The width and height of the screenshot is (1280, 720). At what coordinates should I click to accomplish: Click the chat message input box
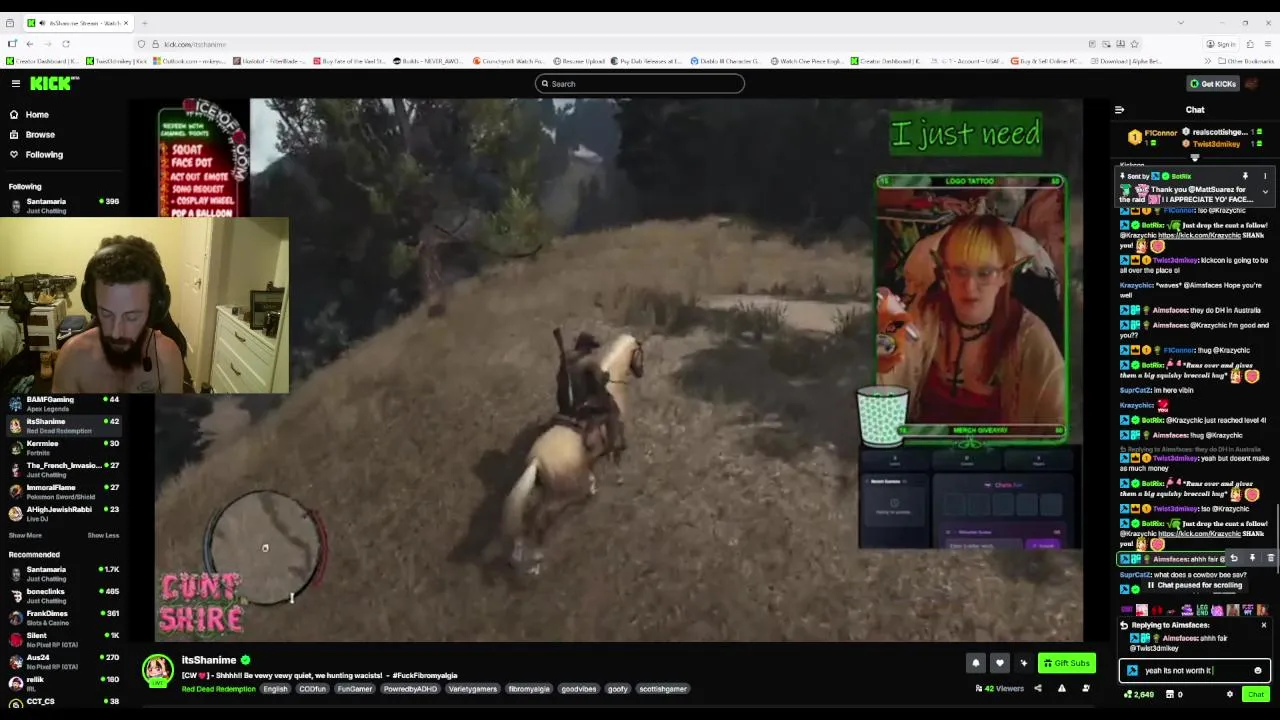tap(1193, 671)
